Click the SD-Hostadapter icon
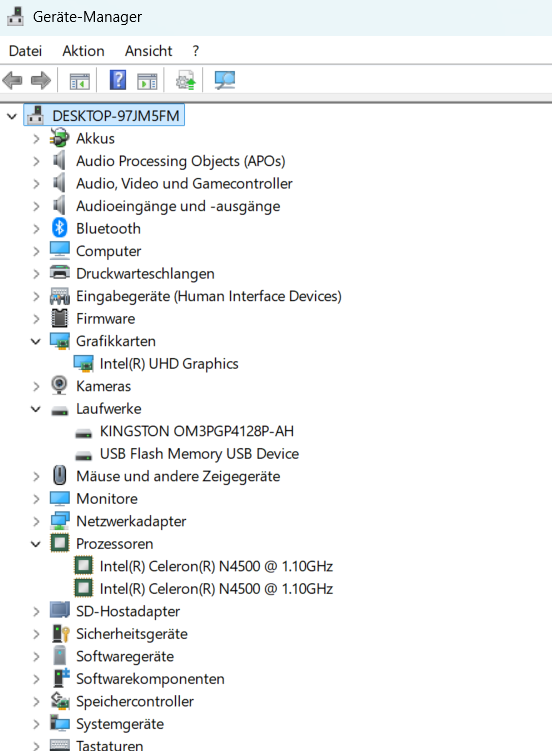 click(x=59, y=611)
